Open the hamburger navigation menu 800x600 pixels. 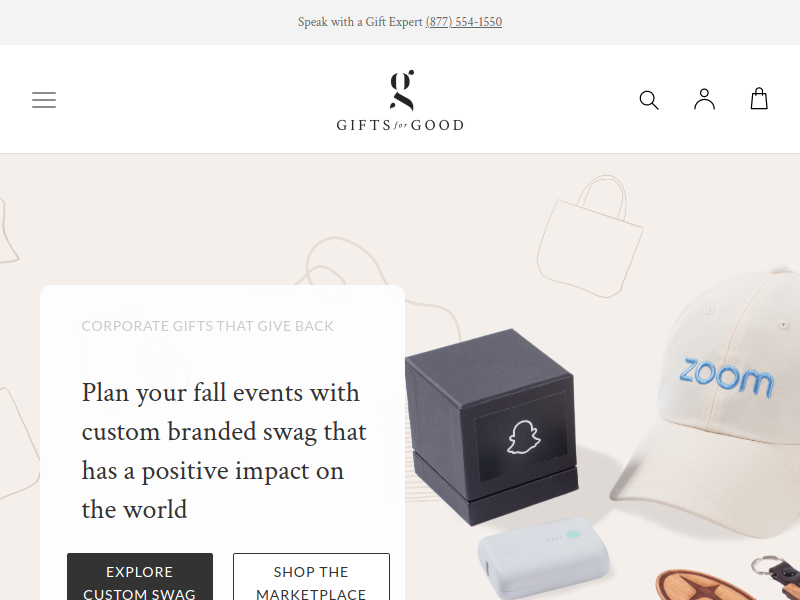(x=44, y=99)
